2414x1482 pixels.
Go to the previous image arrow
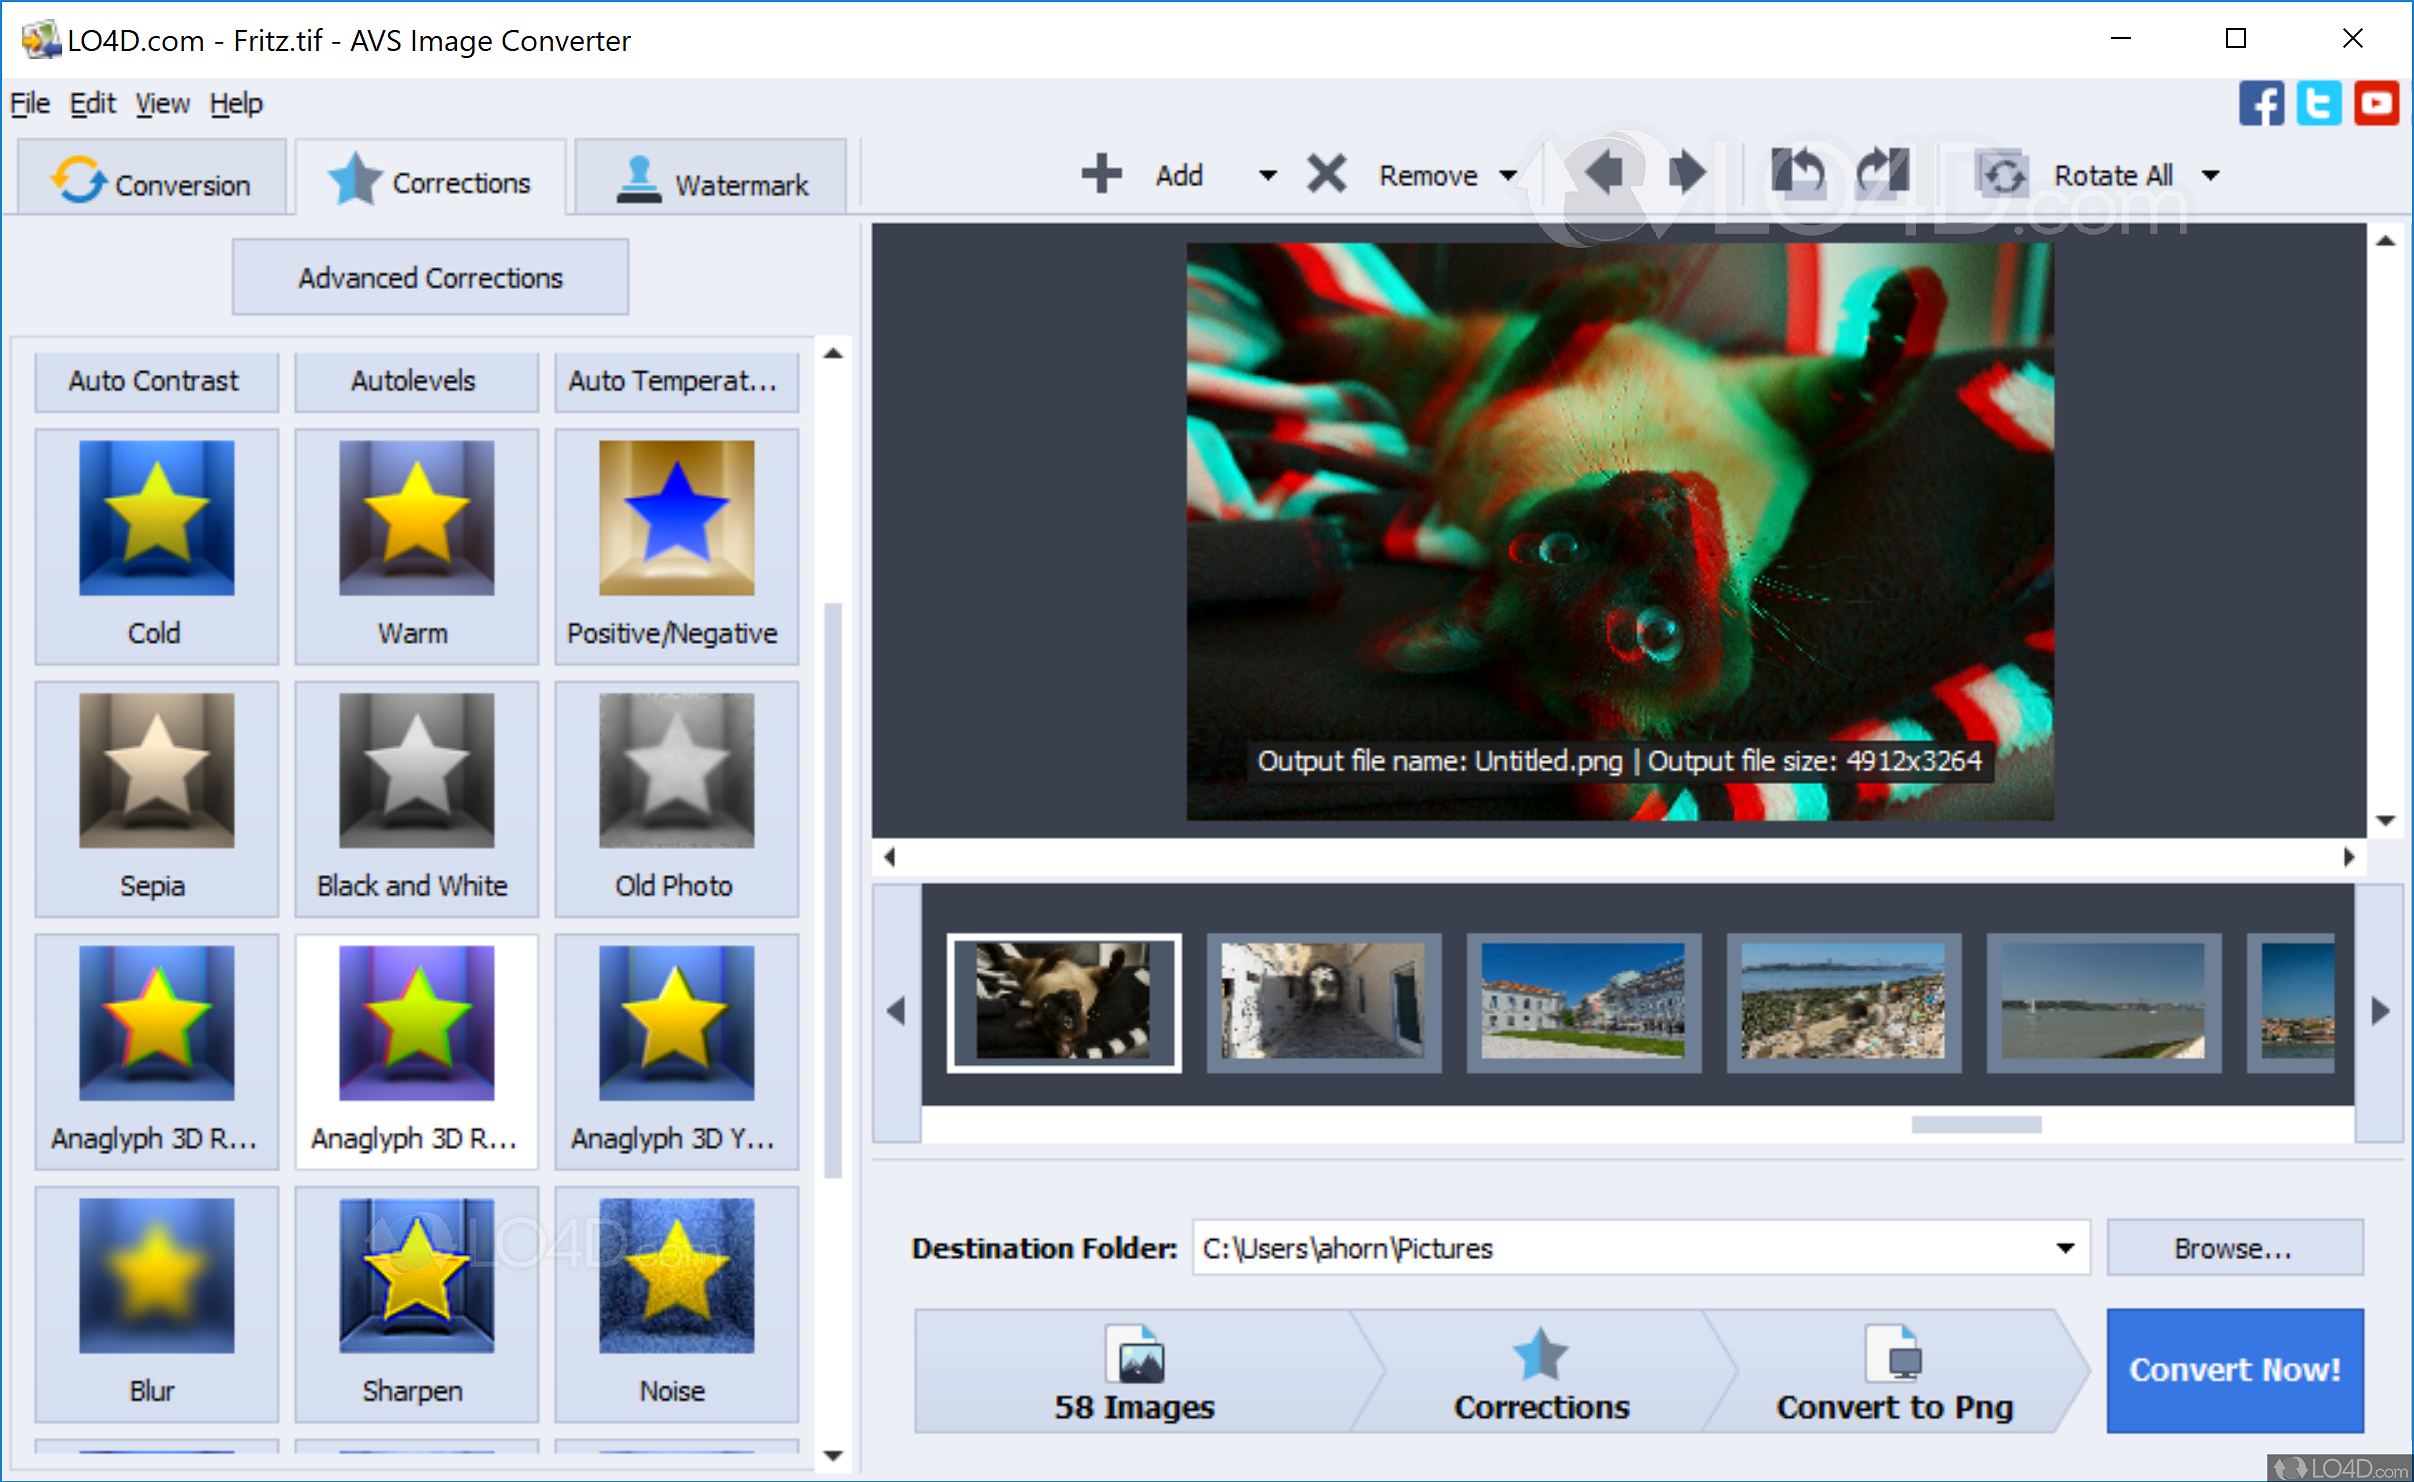point(1606,172)
